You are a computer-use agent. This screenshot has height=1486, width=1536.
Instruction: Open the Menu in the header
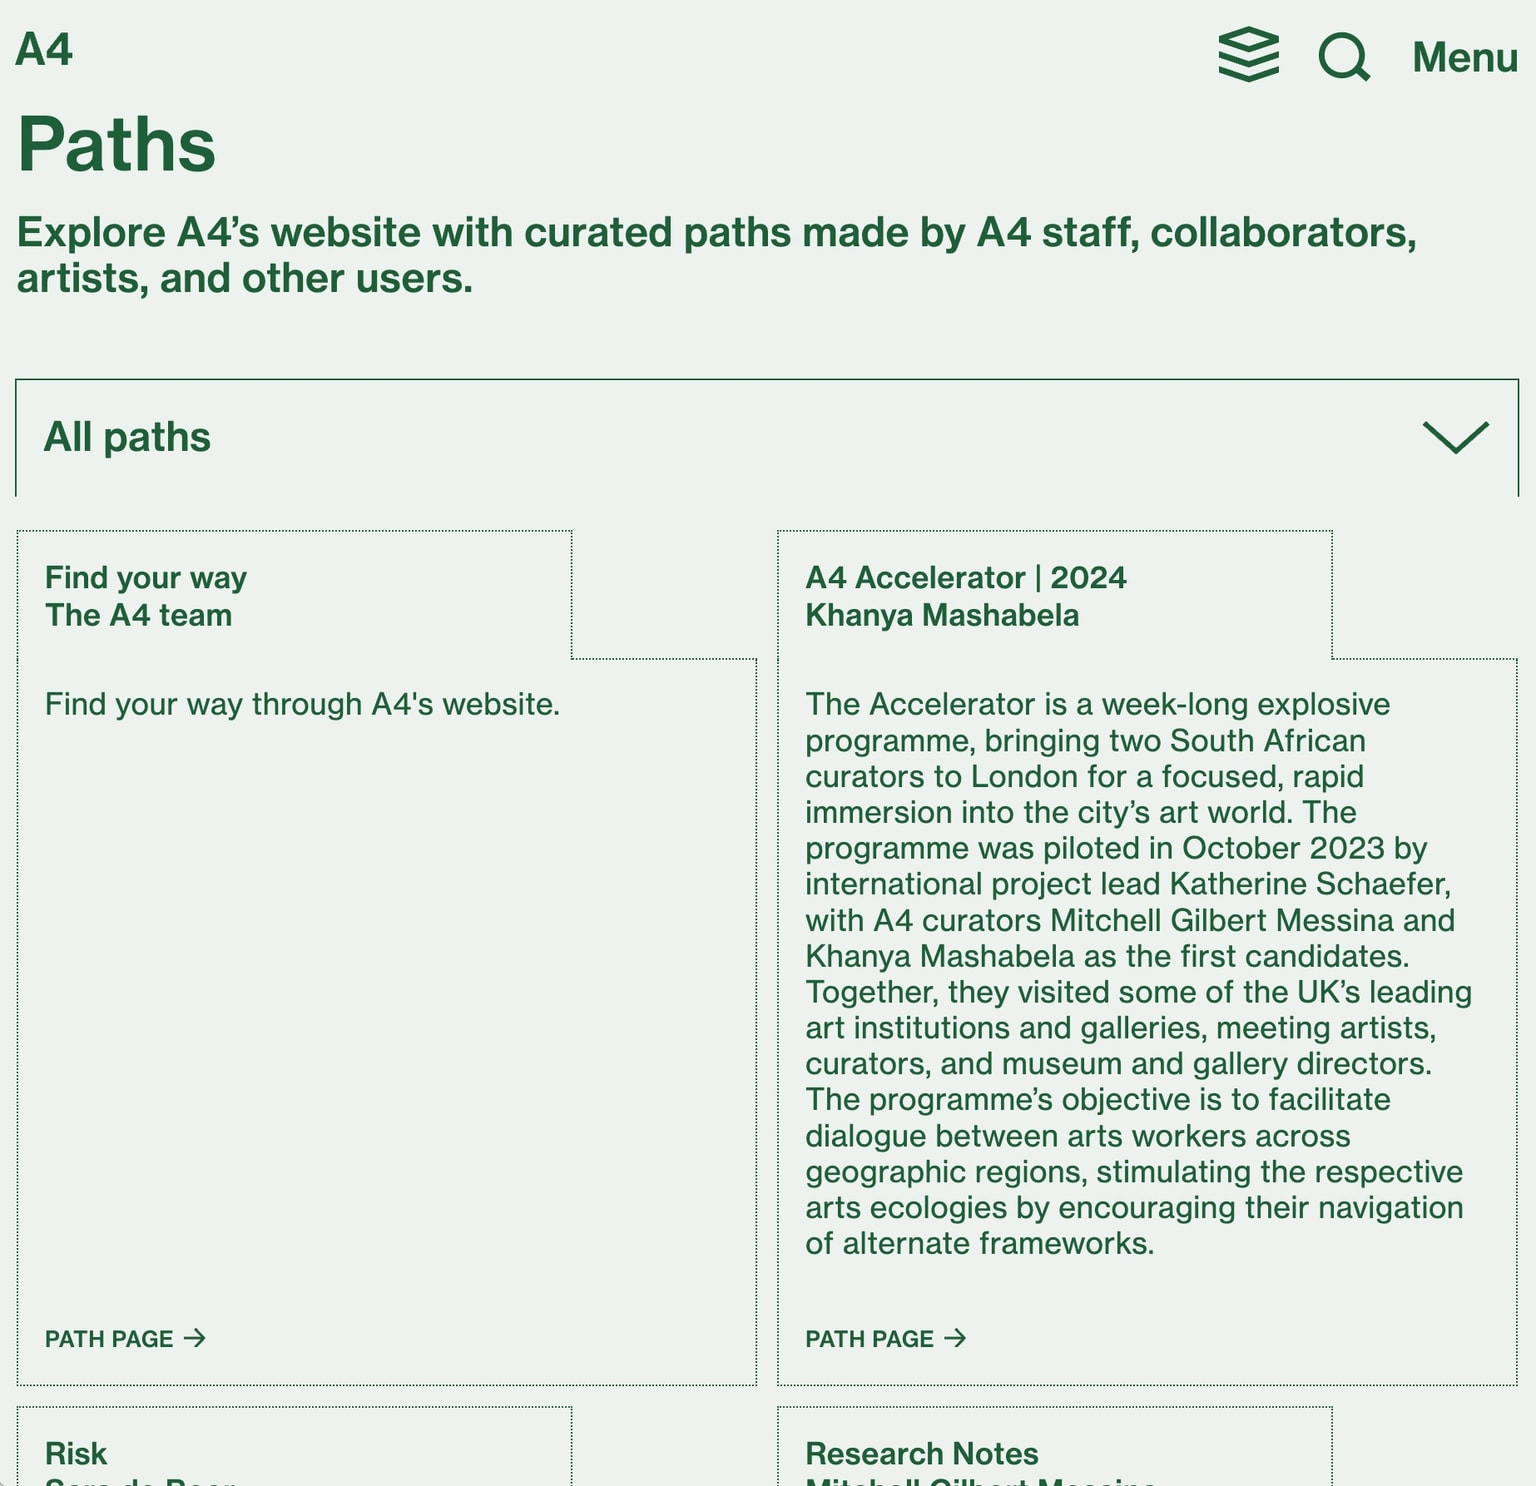[1464, 57]
